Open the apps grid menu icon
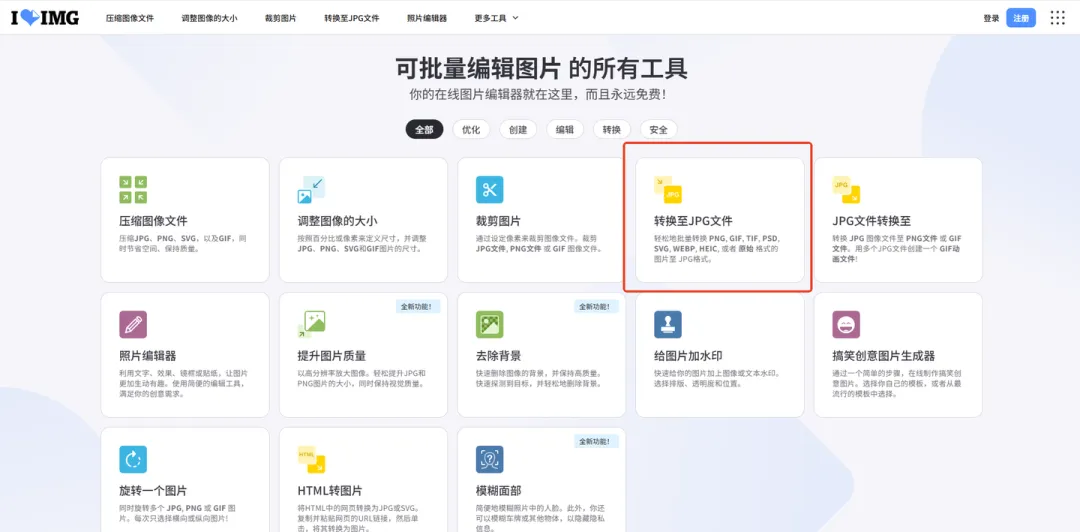1080x532 pixels. pyautogui.click(x=1057, y=18)
